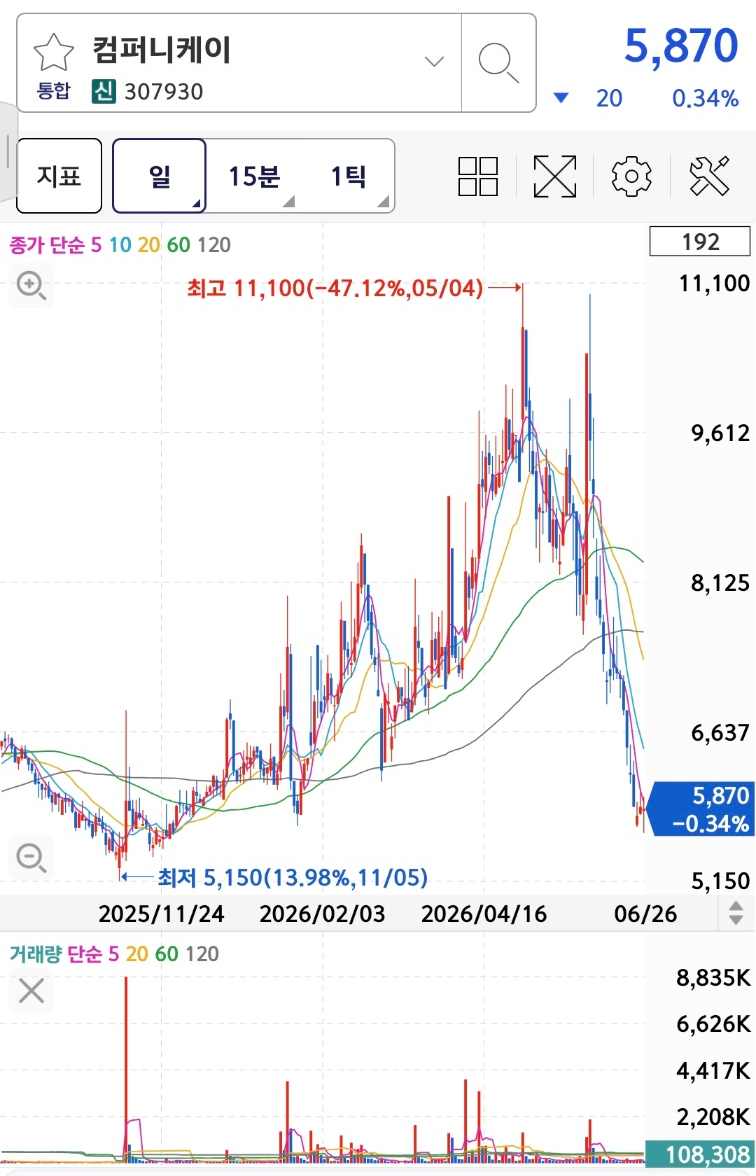The width and height of the screenshot is (756, 1176).
Task: Click the 최저 5,150 low annotation
Action: coord(292,877)
